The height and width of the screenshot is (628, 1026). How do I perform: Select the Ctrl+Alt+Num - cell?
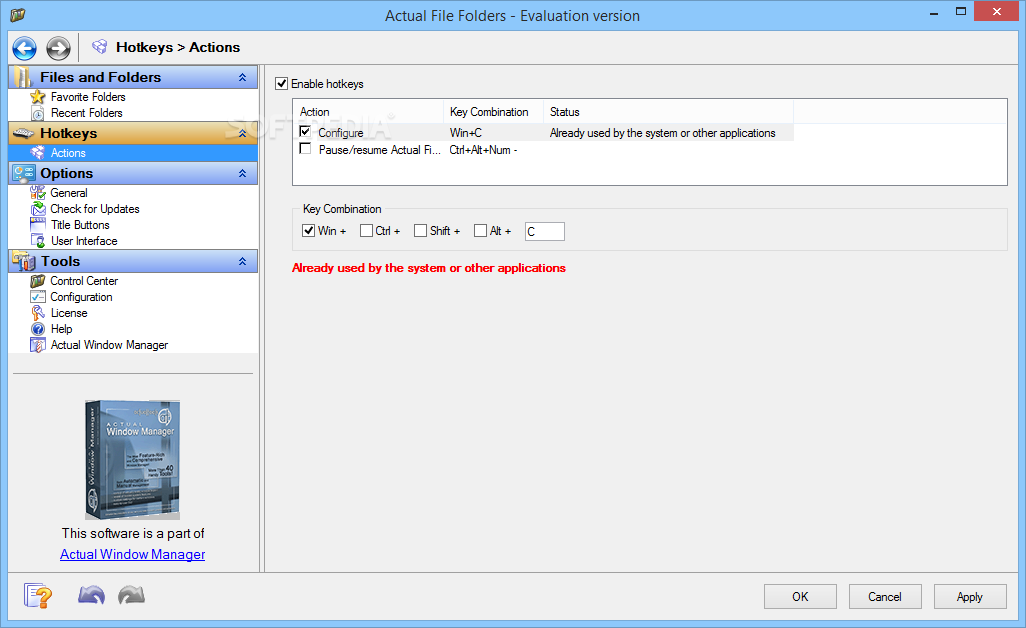(x=484, y=150)
